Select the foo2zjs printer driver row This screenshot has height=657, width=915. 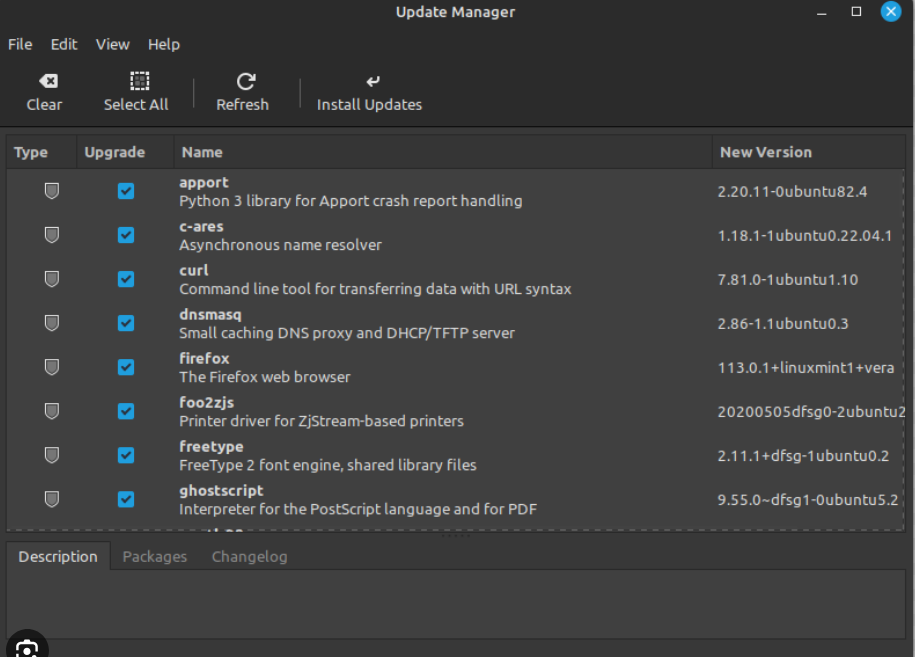coord(455,411)
